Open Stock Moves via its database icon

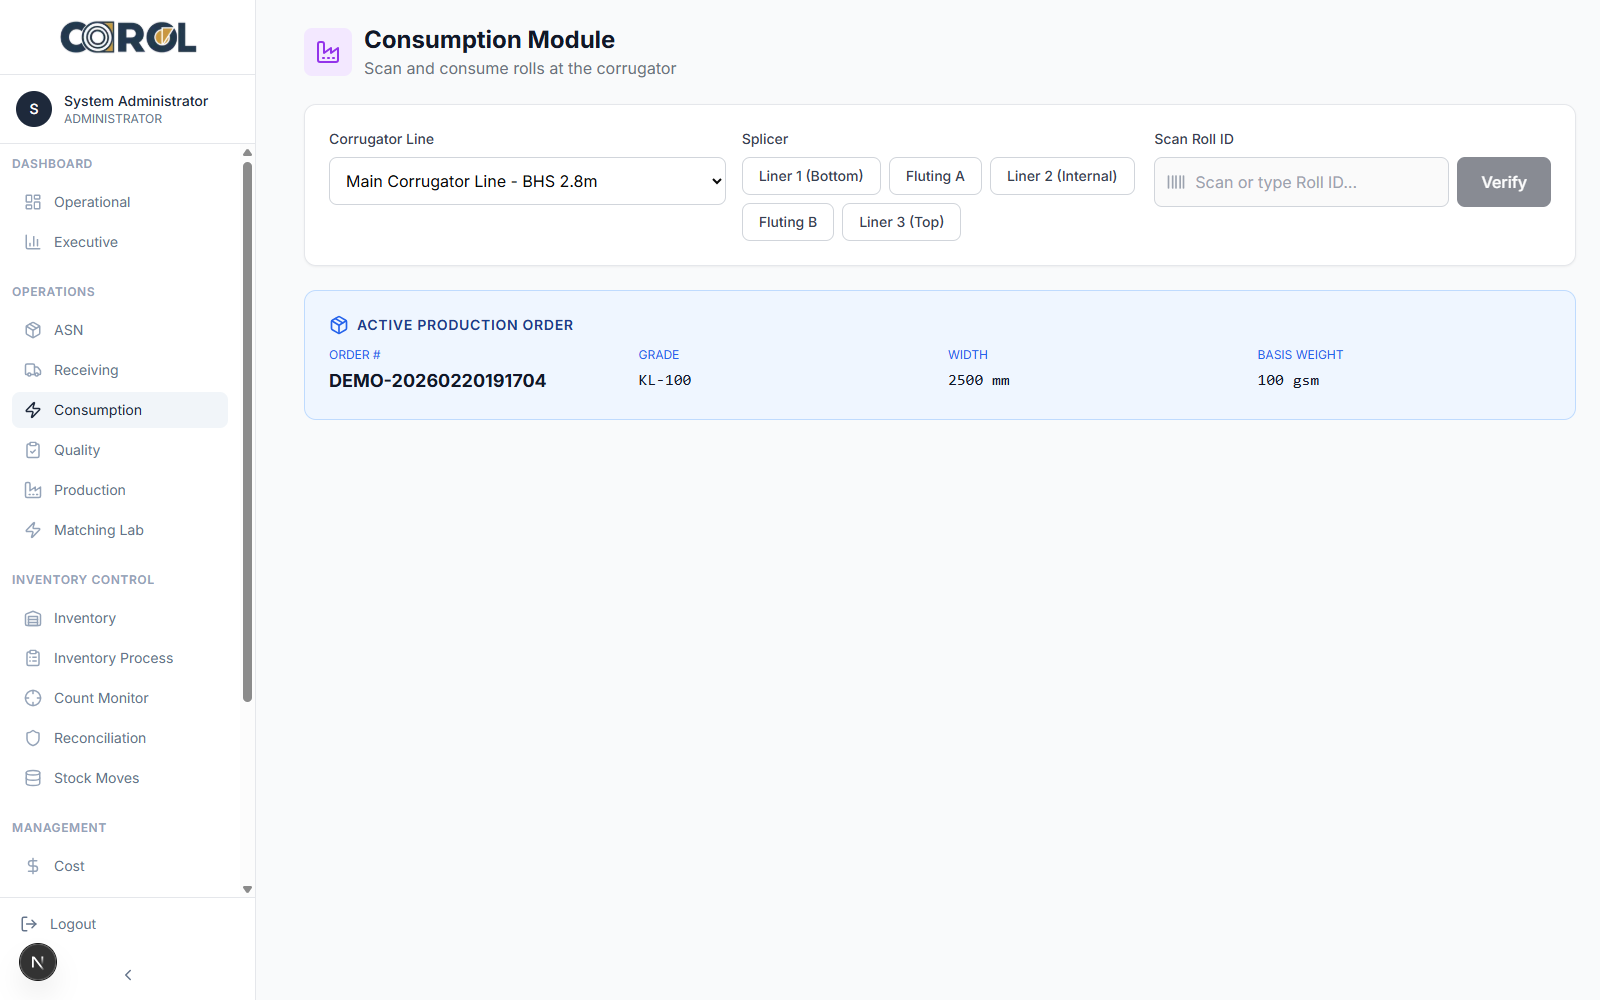33,777
